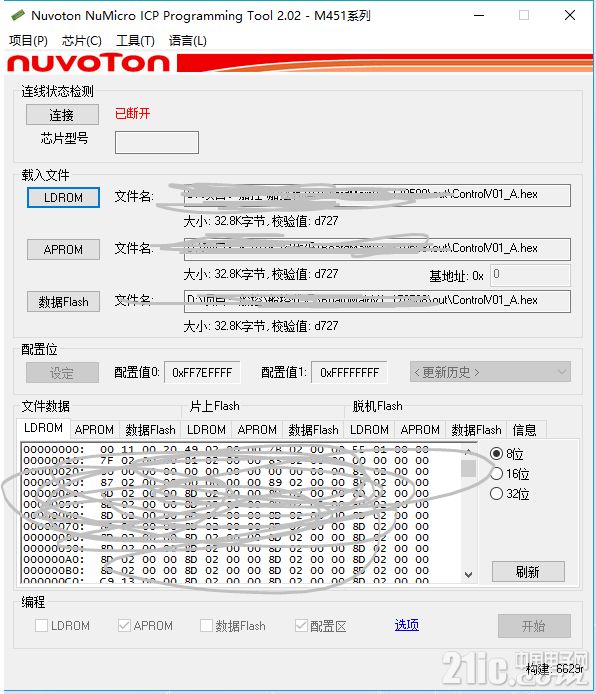Select the 脱机Flash 数据Flash tab

476,430
